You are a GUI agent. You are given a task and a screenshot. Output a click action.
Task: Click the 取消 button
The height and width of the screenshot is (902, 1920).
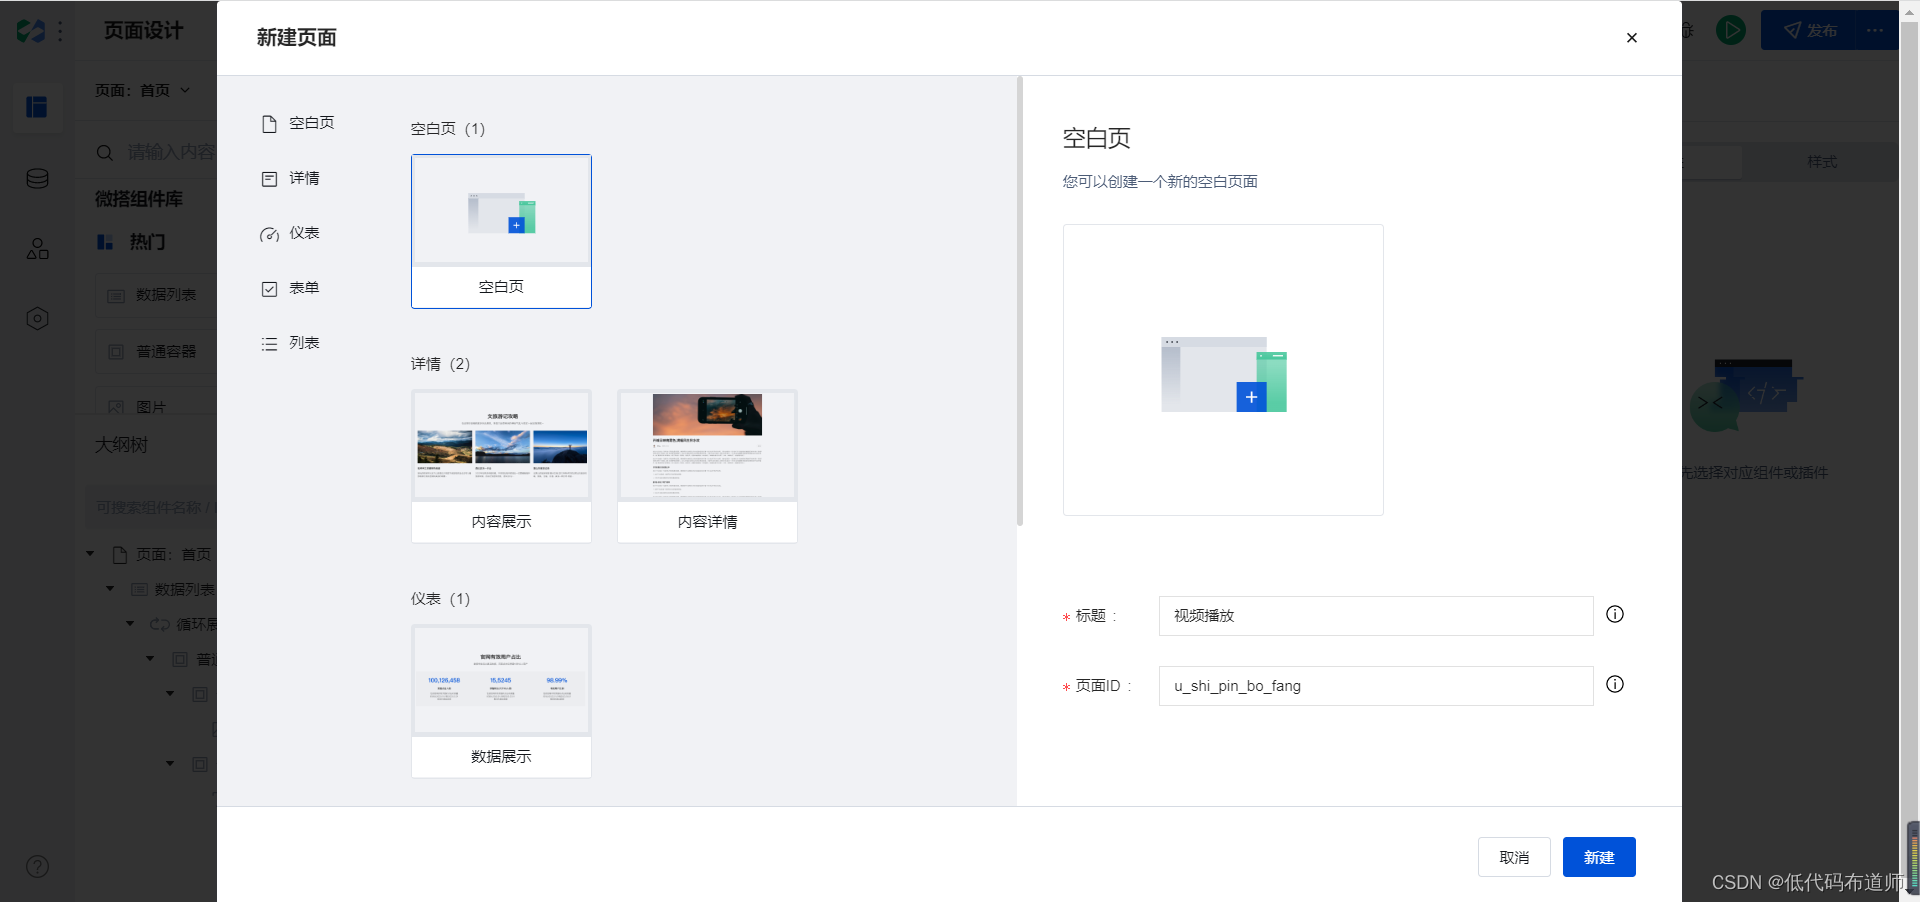(1514, 857)
